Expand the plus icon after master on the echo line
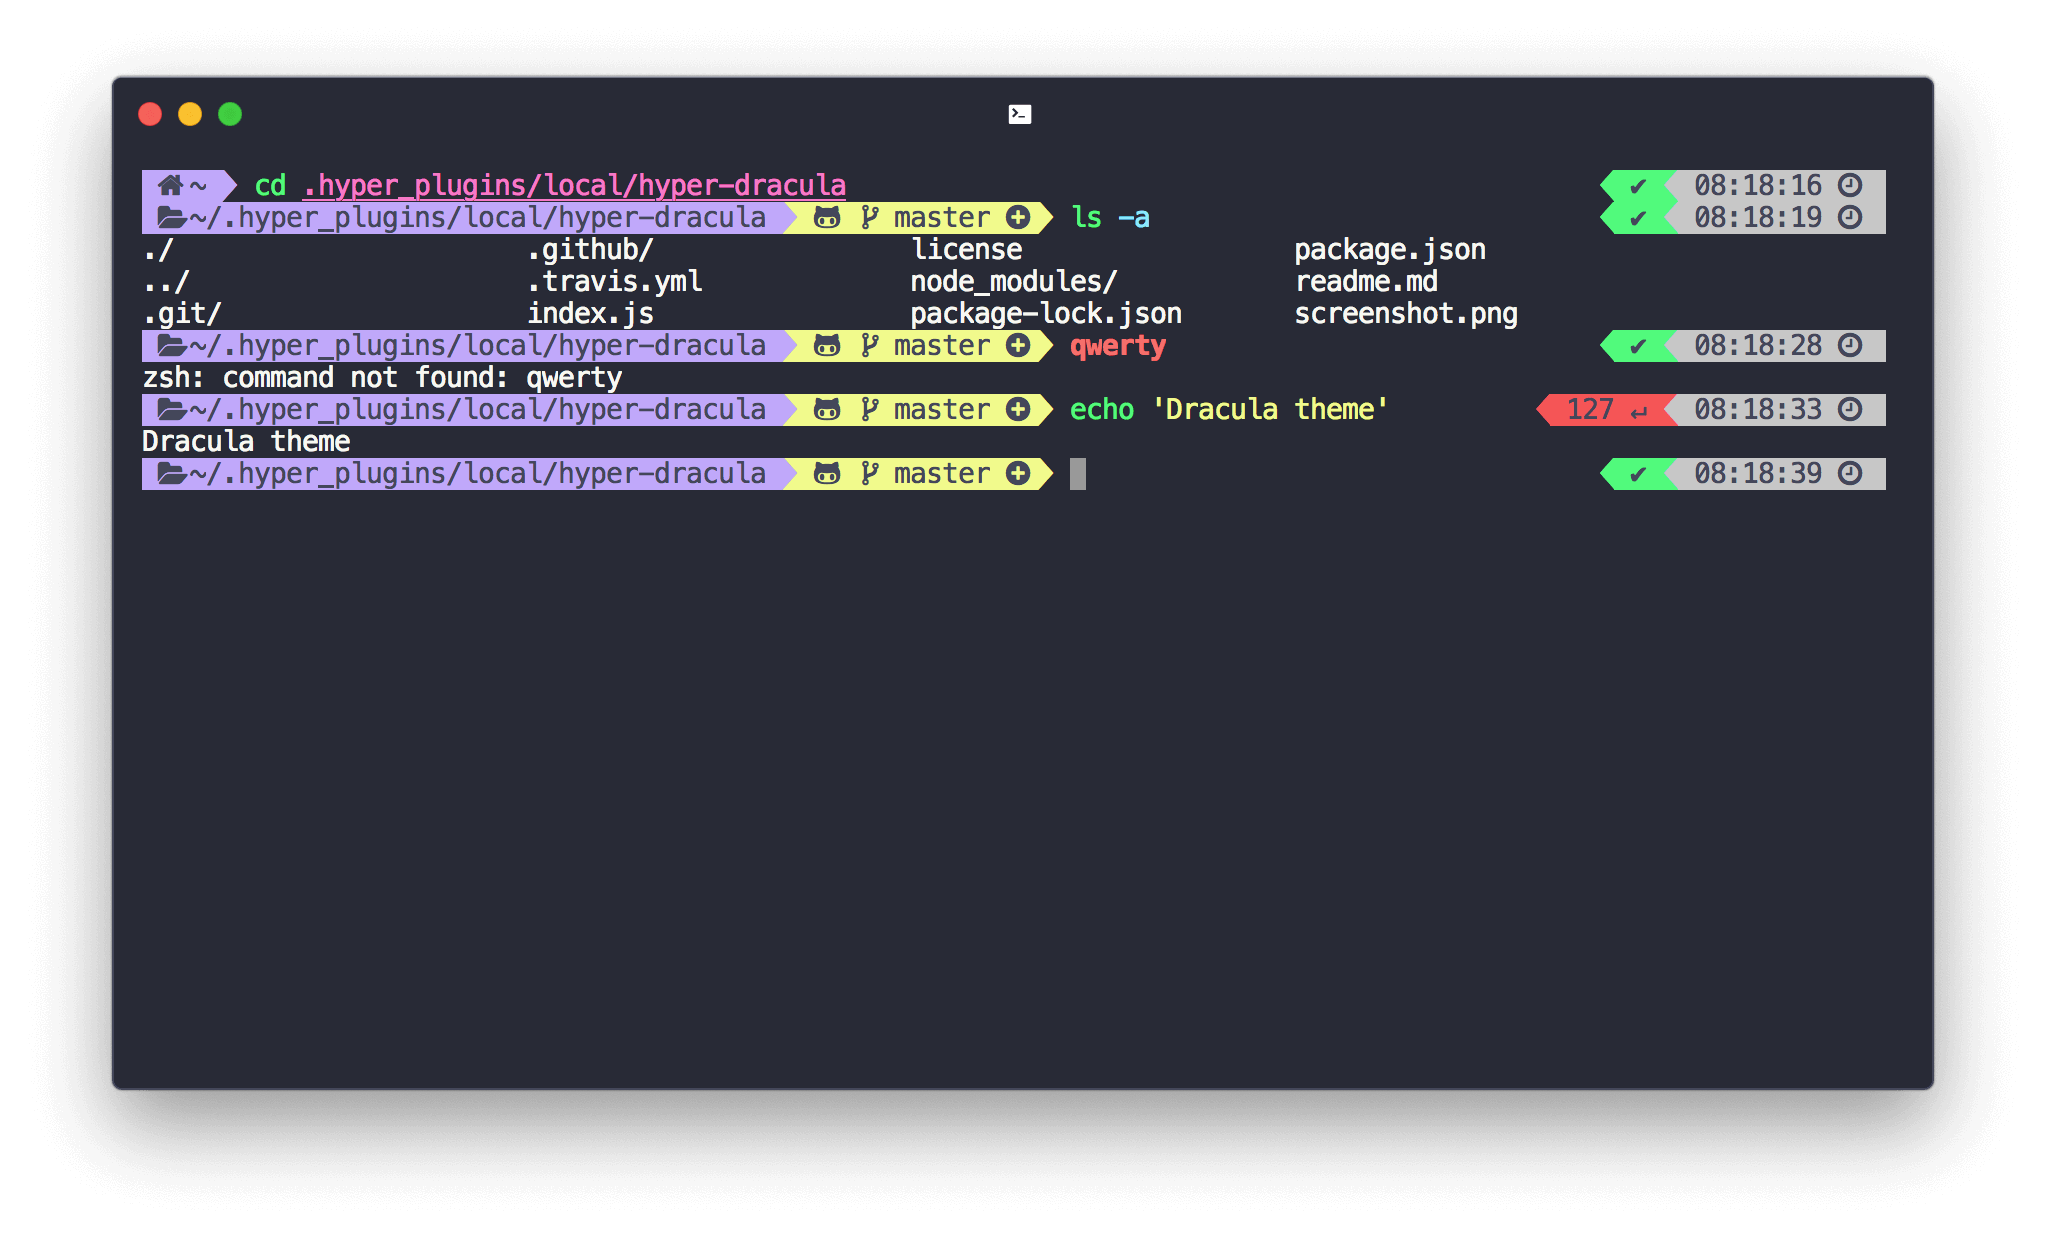Screen dimensions: 2046x1238 coord(1018,409)
